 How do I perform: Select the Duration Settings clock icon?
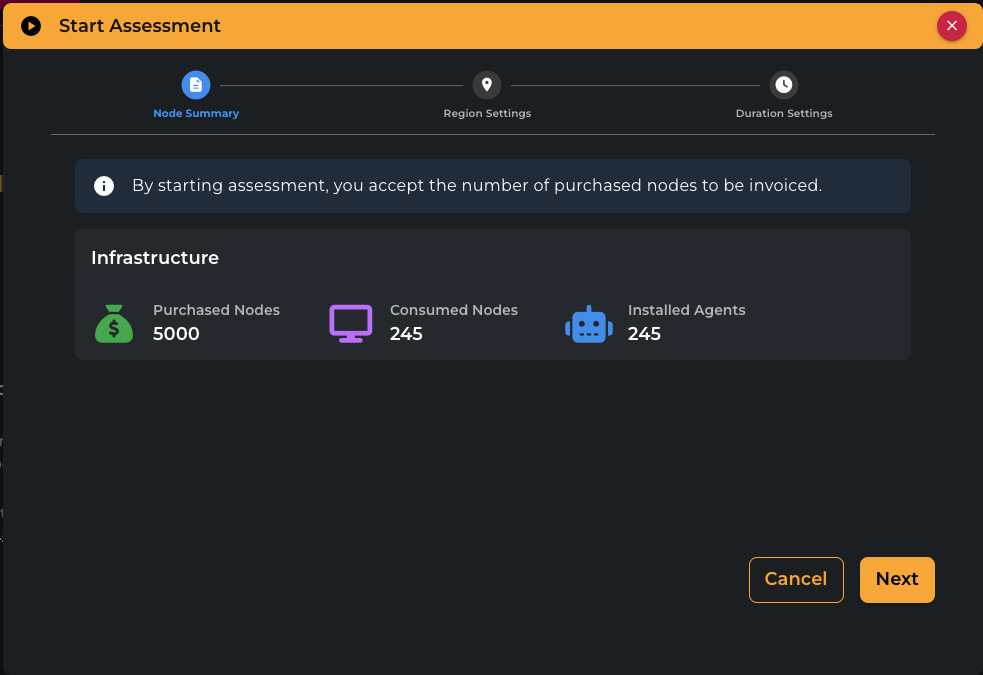coord(784,85)
